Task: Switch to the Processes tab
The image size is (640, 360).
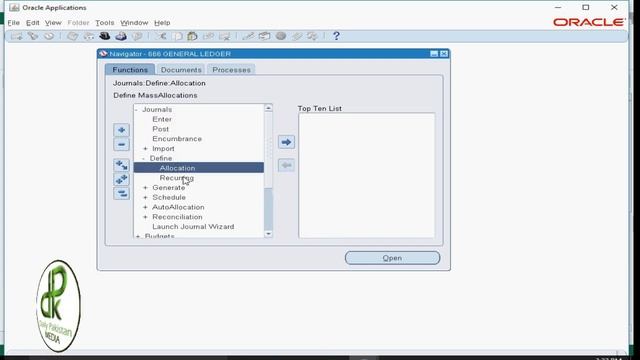Action: point(231,70)
